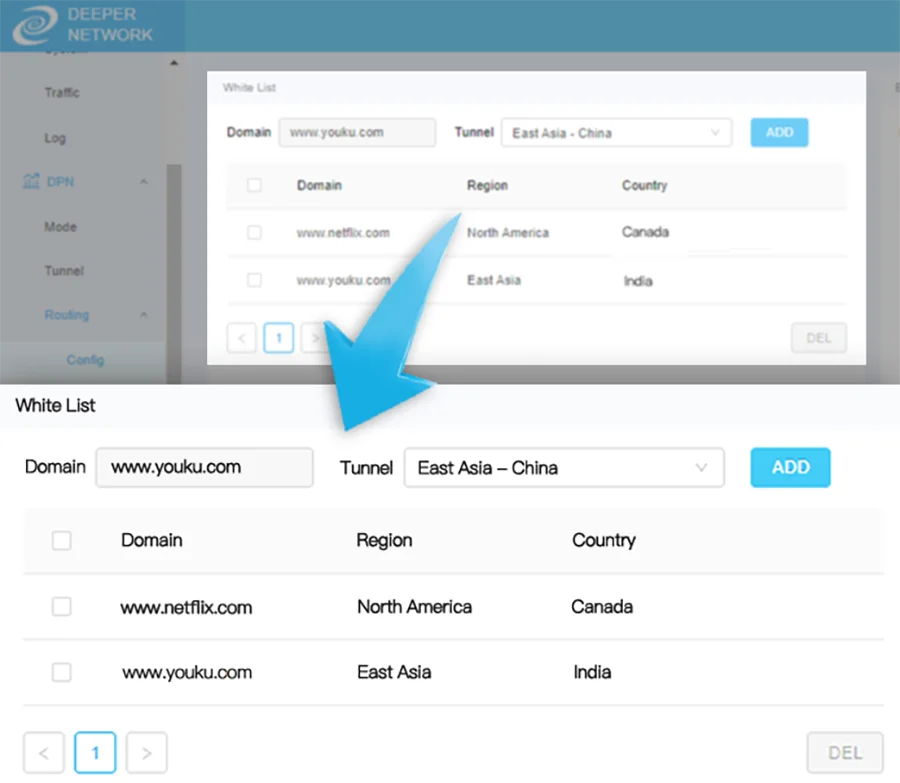This screenshot has width=900, height=783.
Task: Toggle select-all checkbox in enlarged table header
Action: [61, 540]
